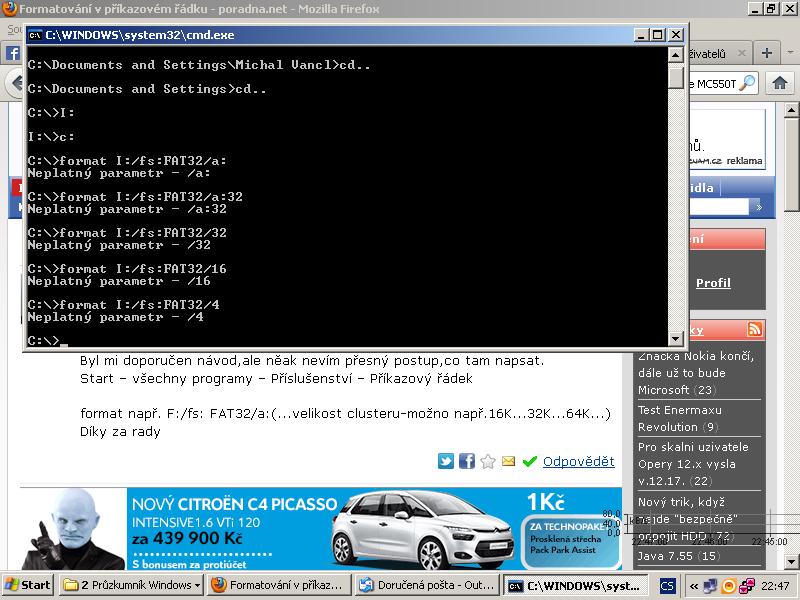Click the magnifier search icon in Firefox
This screenshot has height=600, width=800.
coord(747,83)
